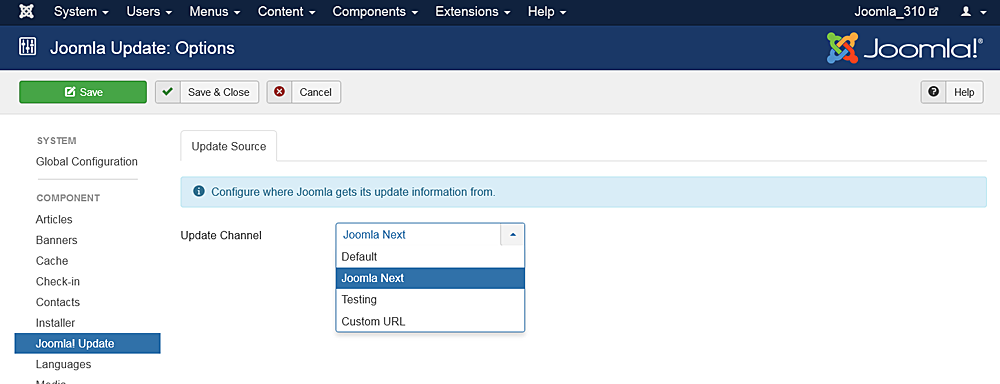This screenshot has width=1000, height=384.
Task: Open the Menus dropdown menu
Action: 215,11
